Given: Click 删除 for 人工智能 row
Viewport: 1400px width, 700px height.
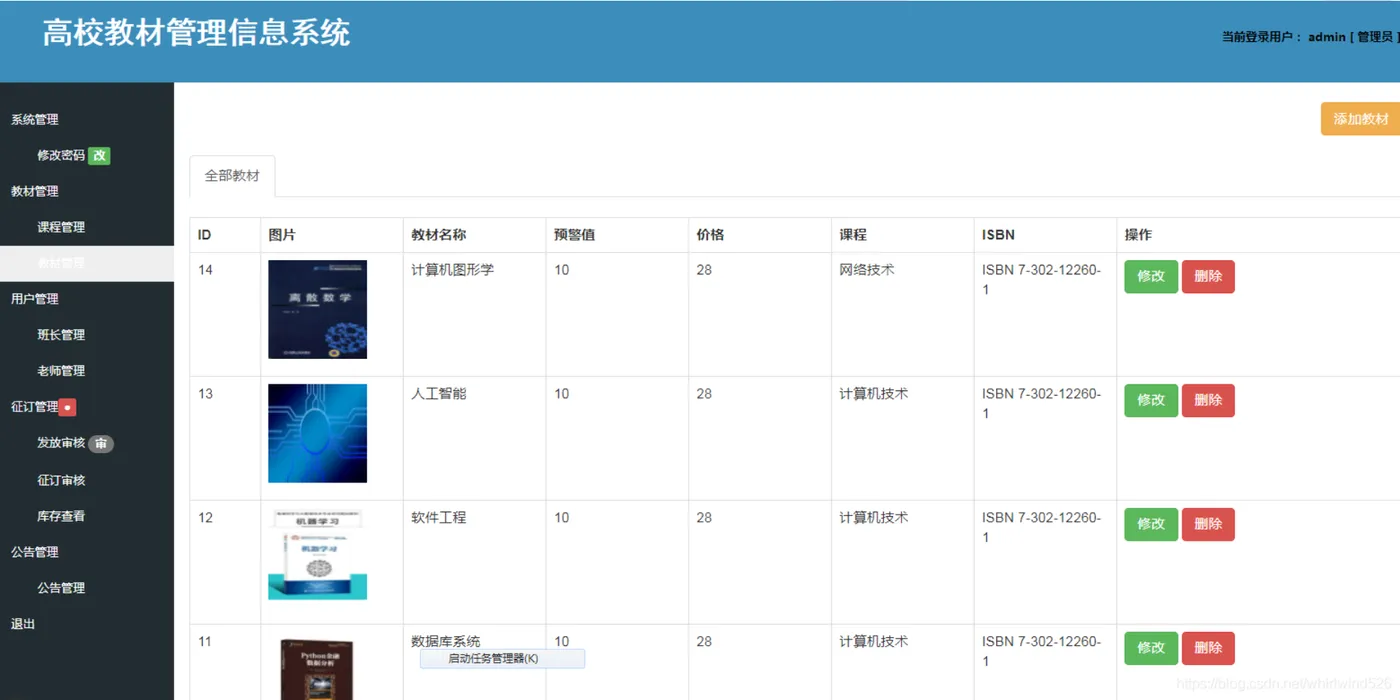Looking at the screenshot, I should click(x=1208, y=401).
